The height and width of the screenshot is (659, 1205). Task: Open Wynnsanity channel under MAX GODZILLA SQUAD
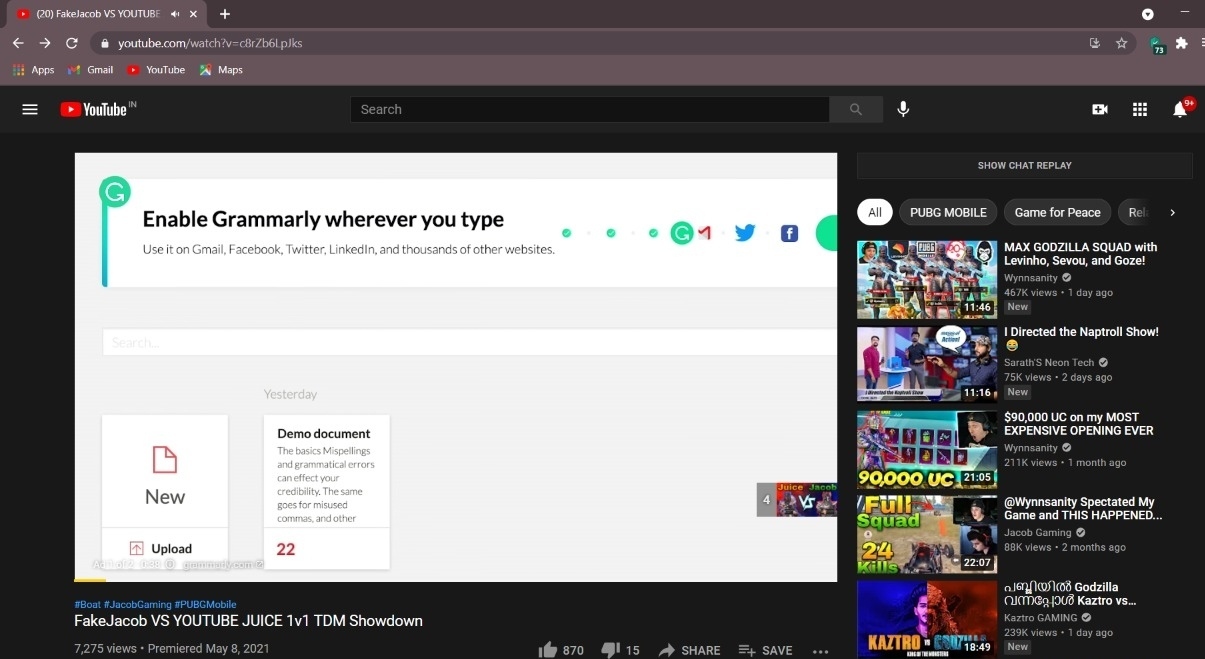1031,278
